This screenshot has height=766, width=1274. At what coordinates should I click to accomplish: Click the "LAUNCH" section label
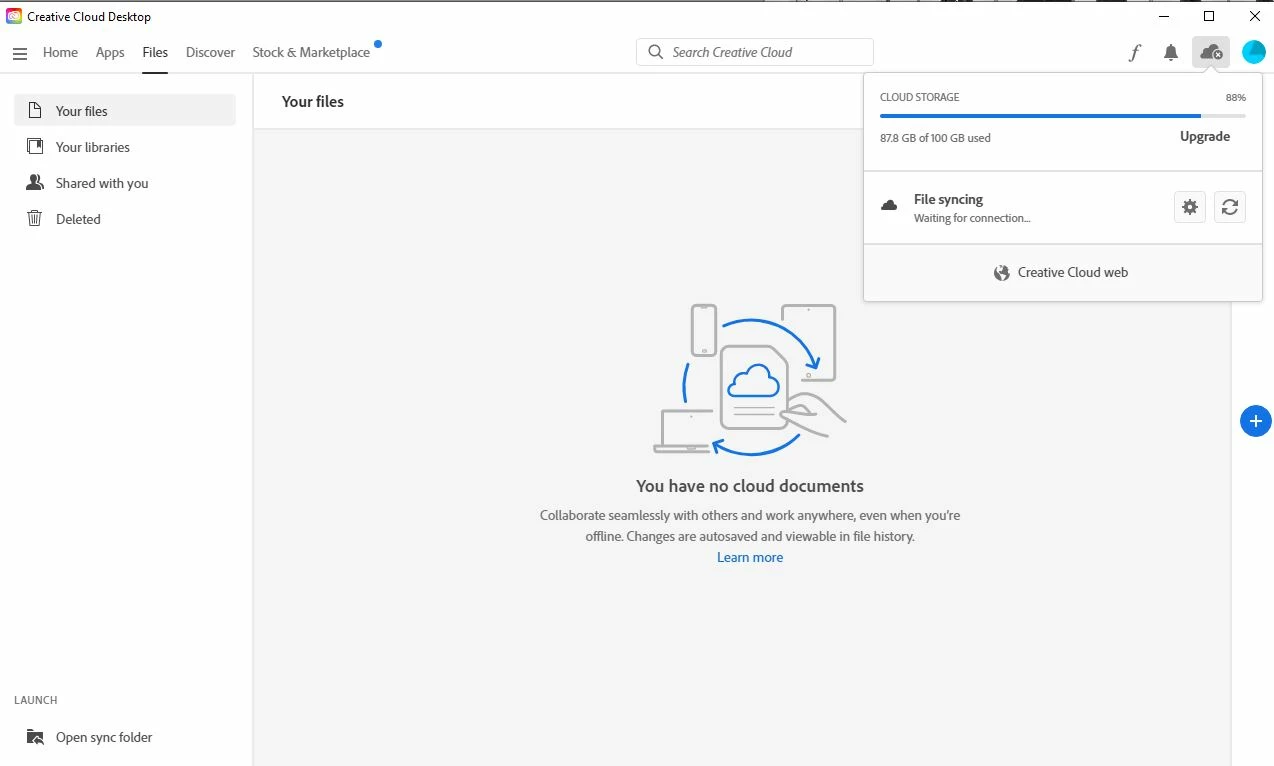36,700
